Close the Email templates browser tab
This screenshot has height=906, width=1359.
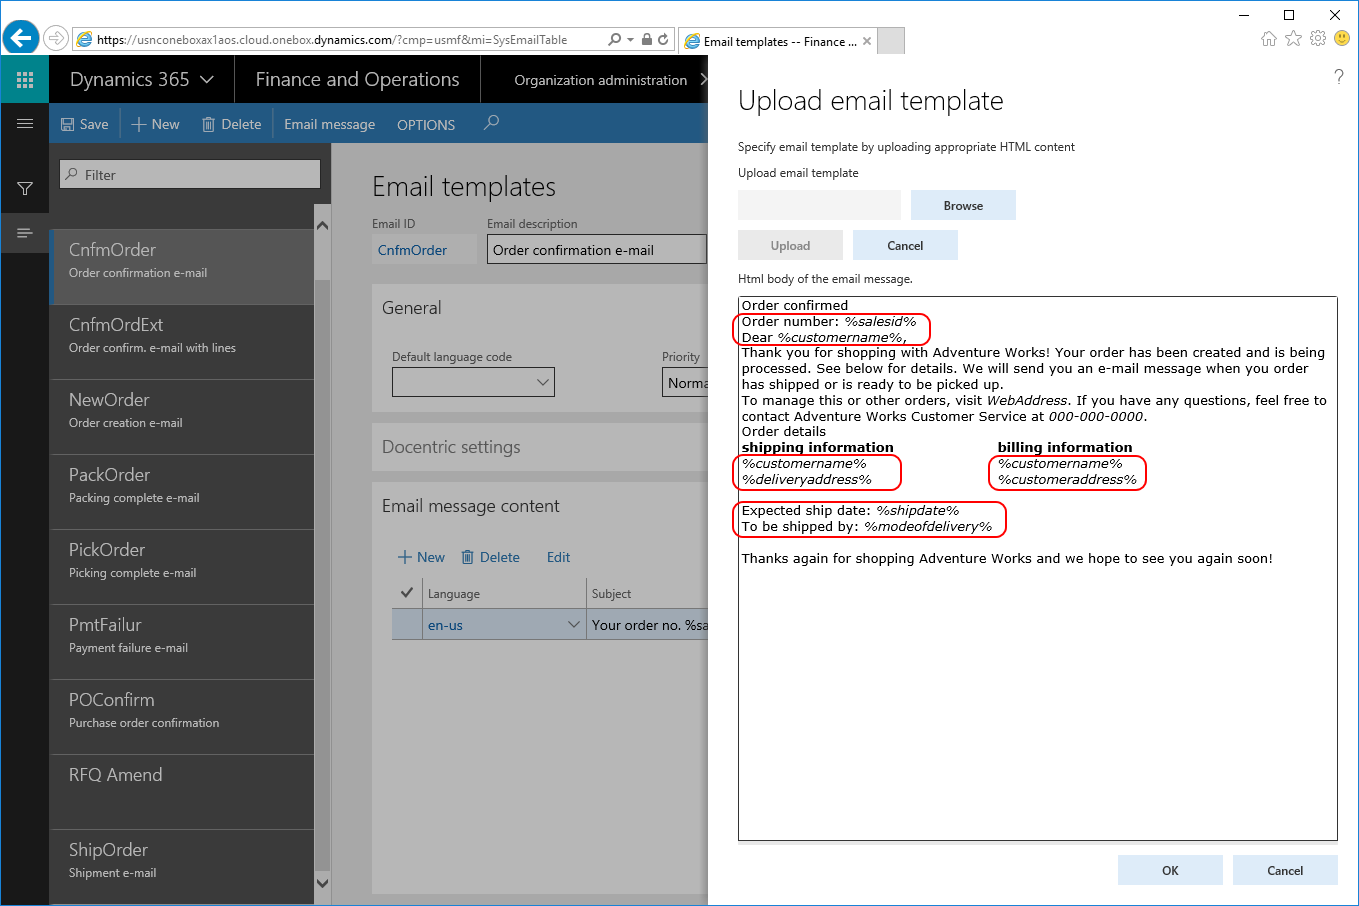pos(867,41)
